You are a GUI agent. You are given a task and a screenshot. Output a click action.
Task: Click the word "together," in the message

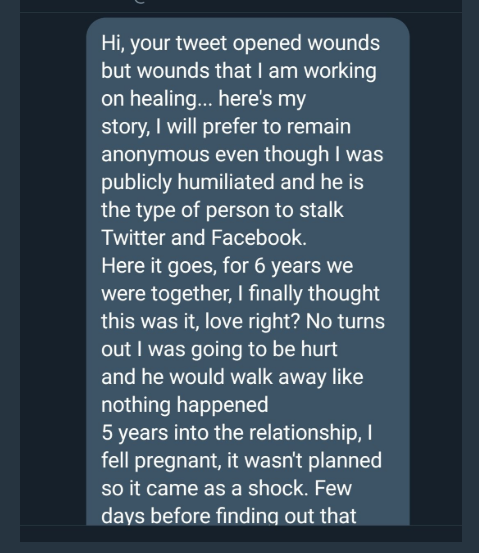192,294
